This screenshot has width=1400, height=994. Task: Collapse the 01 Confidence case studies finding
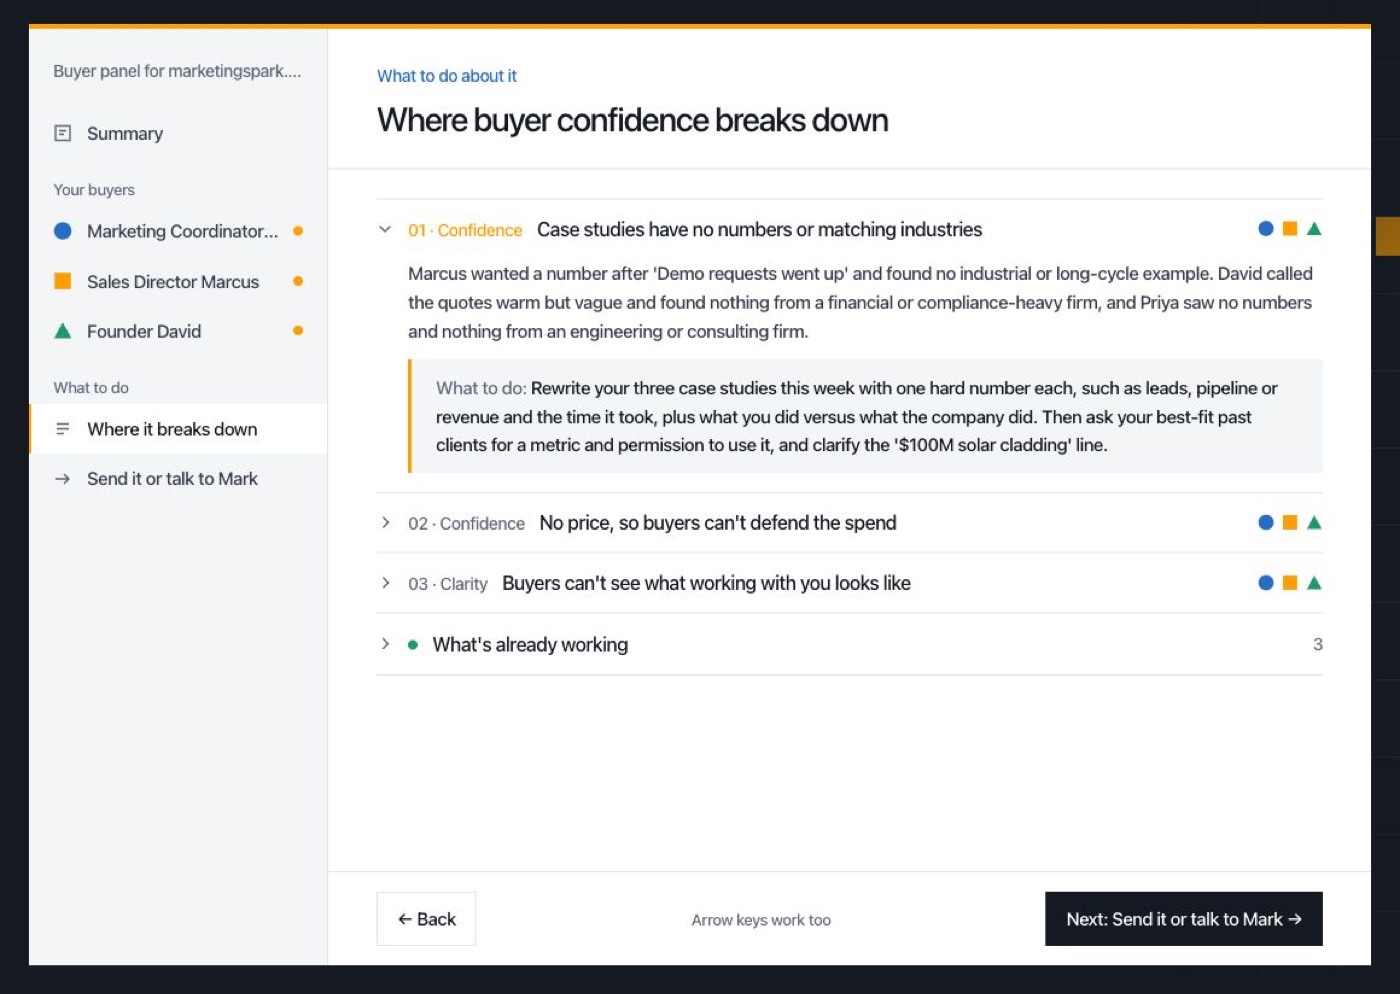click(385, 230)
